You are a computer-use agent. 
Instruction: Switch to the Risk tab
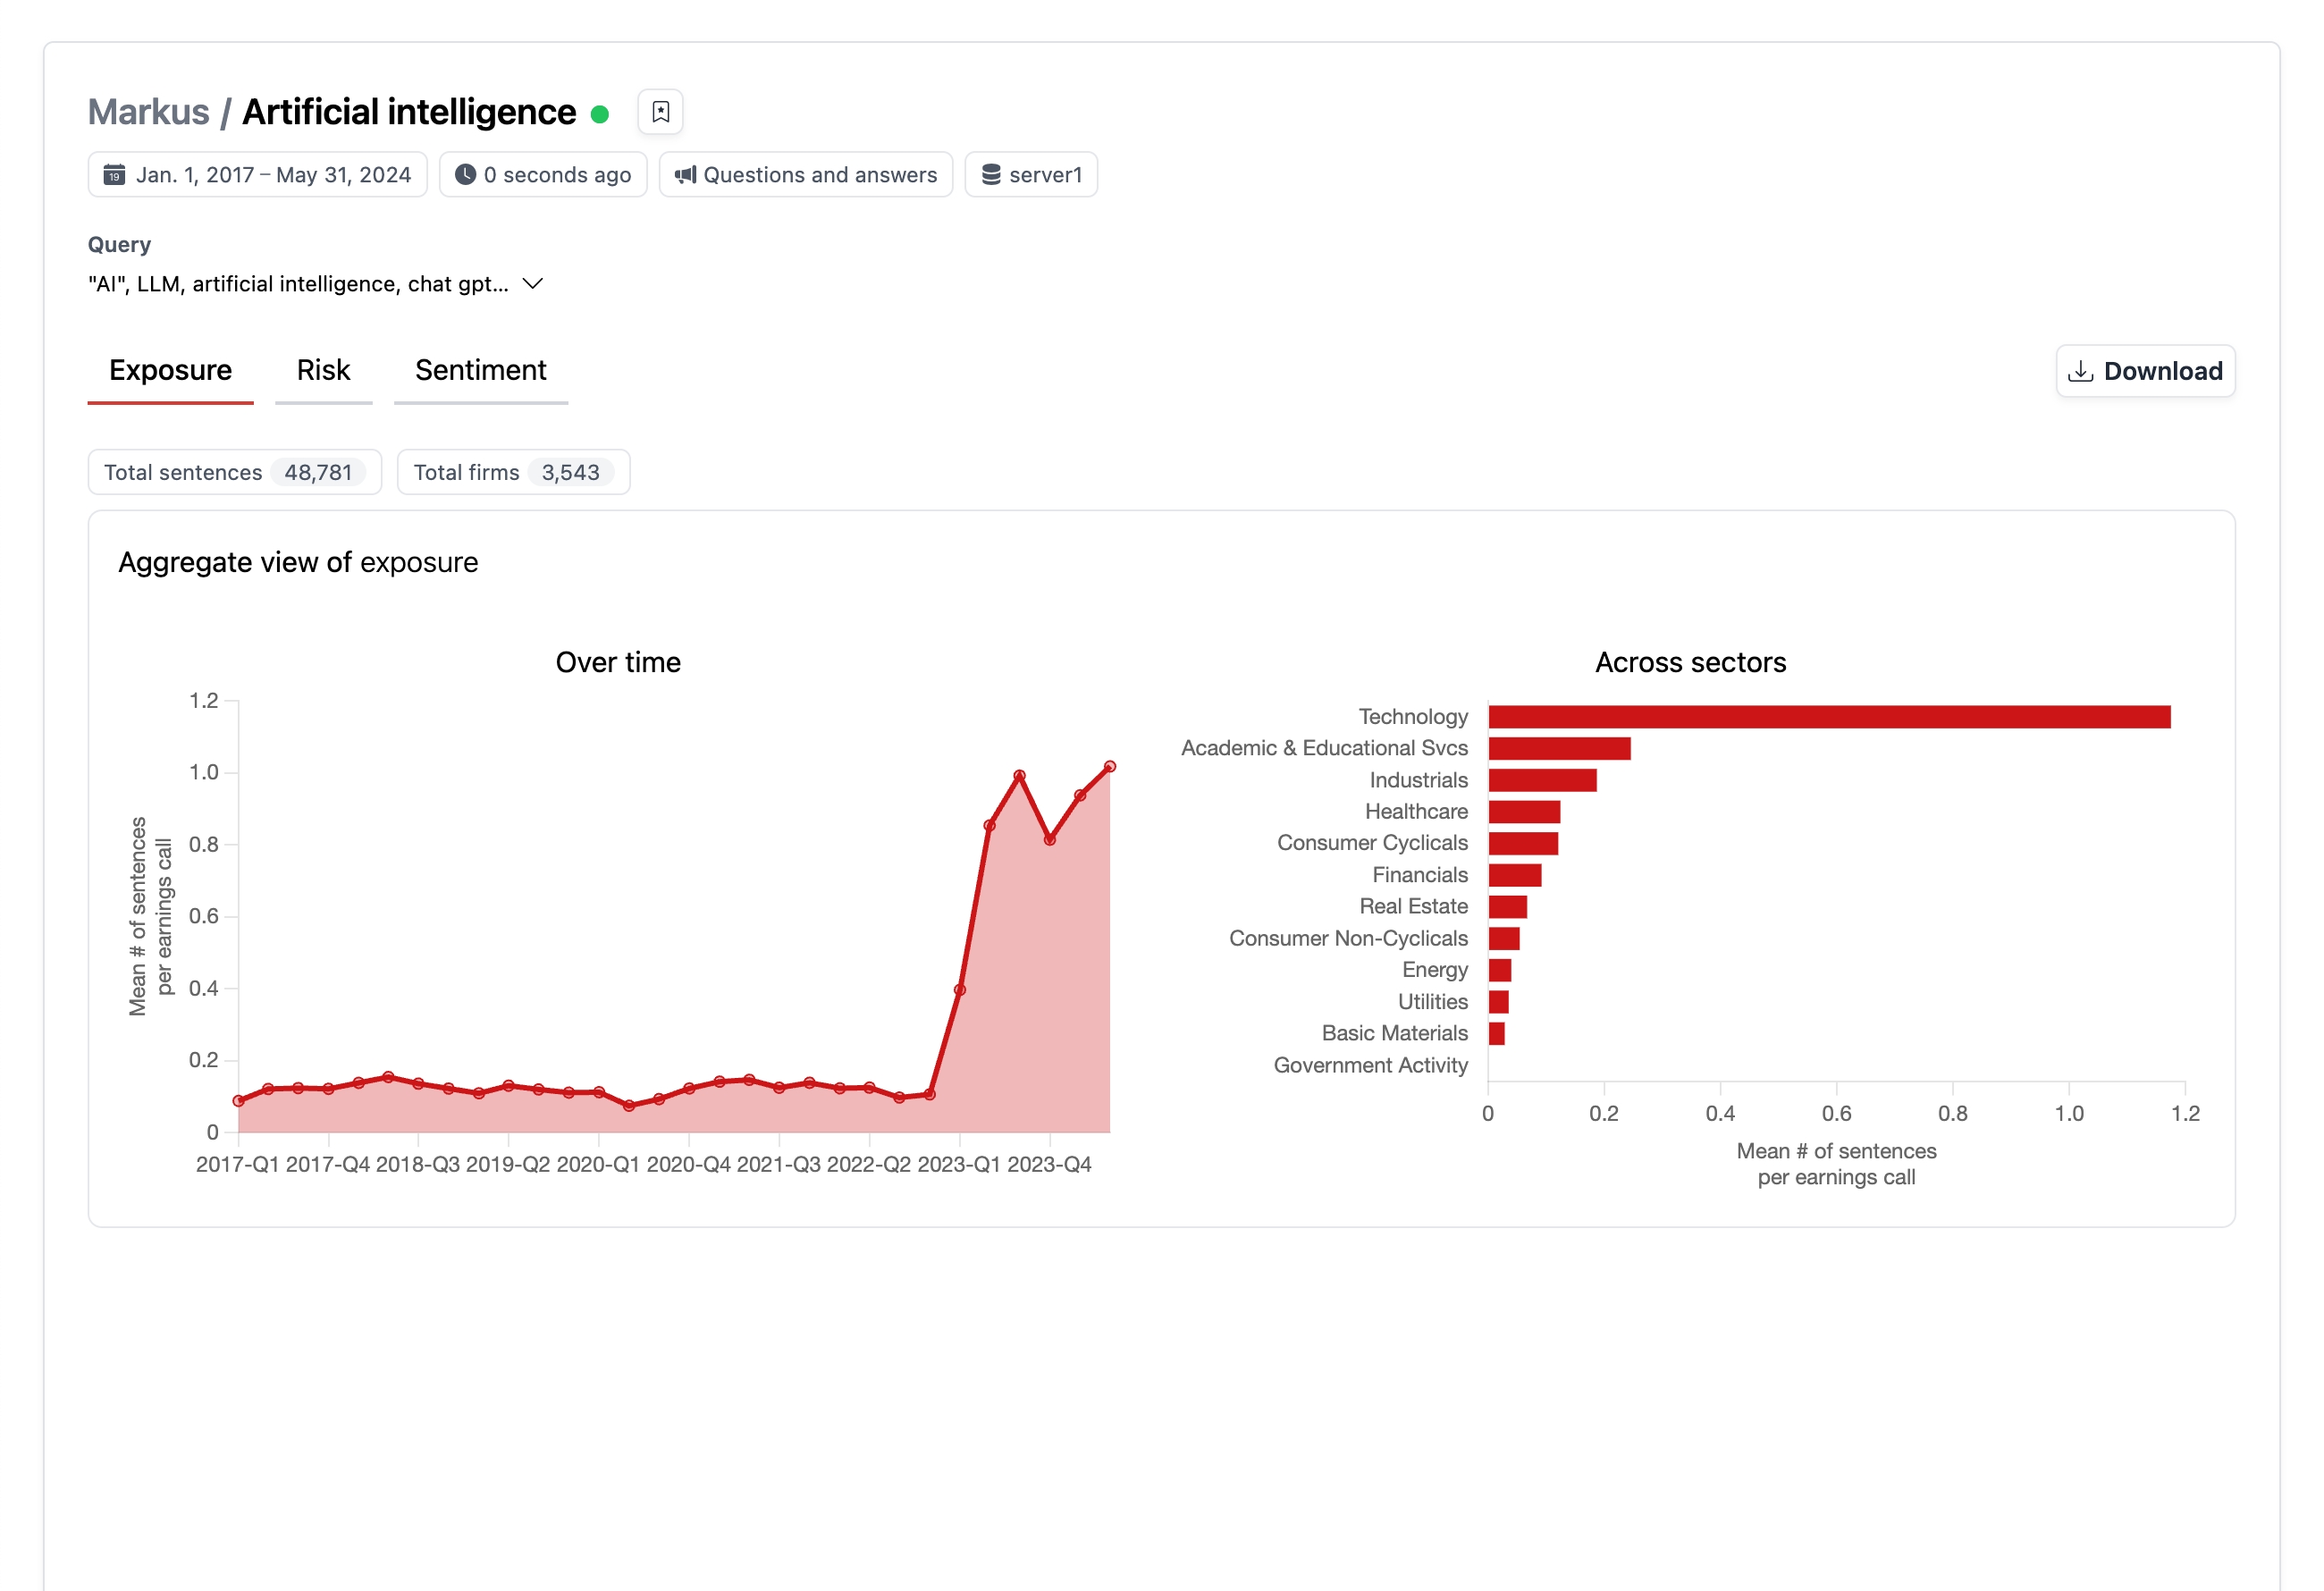(323, 370)
